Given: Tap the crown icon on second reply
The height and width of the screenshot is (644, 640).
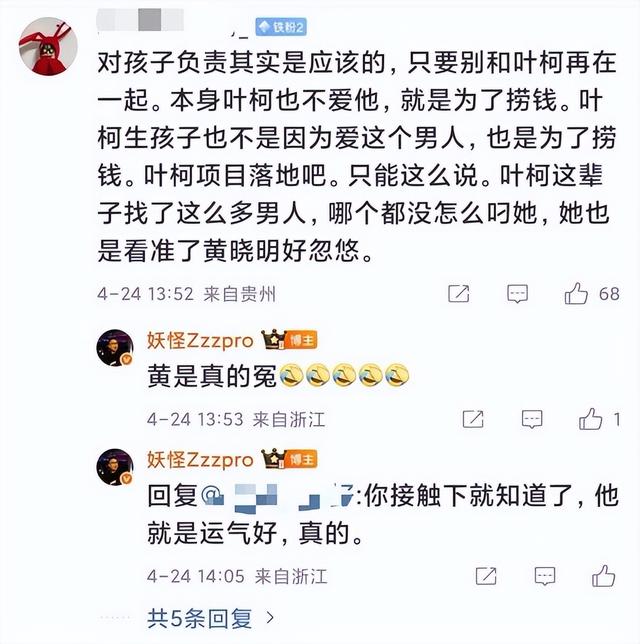Looking at the screenshot, I should click(274, 458).
